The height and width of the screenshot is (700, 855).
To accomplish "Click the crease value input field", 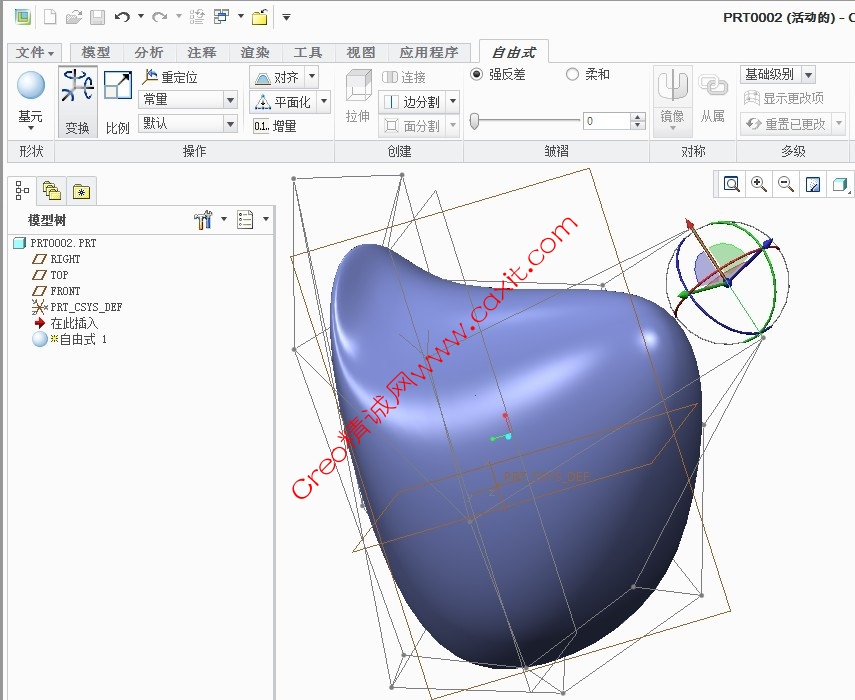I will point(607,121).
